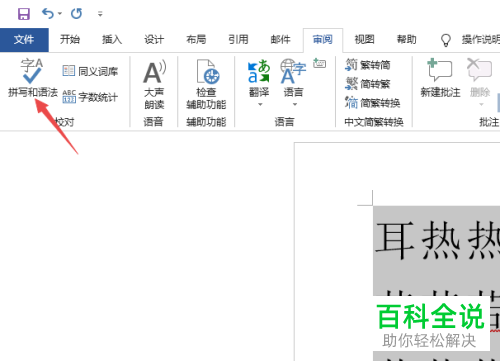Expand the 删除 comment dropdown arrow

tap(481, 104)
